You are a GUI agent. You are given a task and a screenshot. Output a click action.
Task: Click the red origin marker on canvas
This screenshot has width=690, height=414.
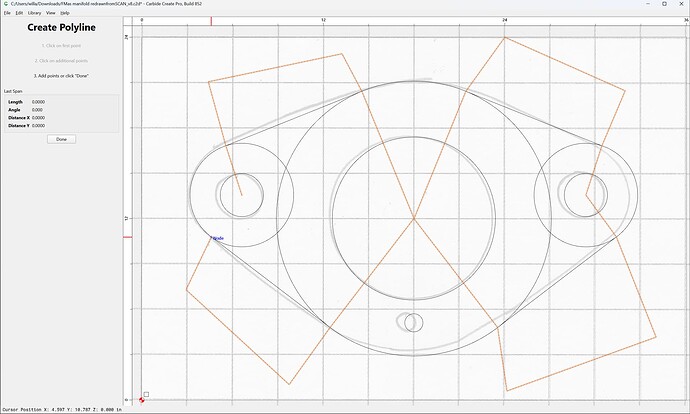point(142,400)
